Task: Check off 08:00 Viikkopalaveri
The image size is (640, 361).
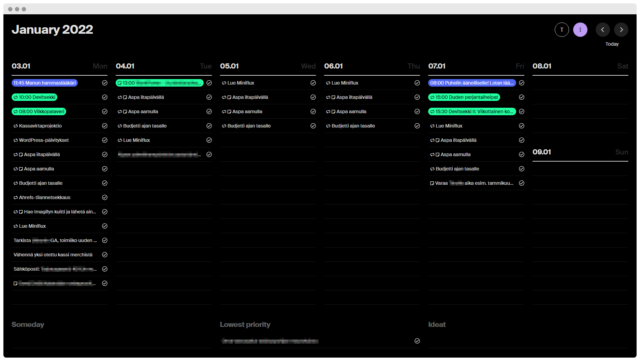Action: pyautogui.click(x=104, y=111)
